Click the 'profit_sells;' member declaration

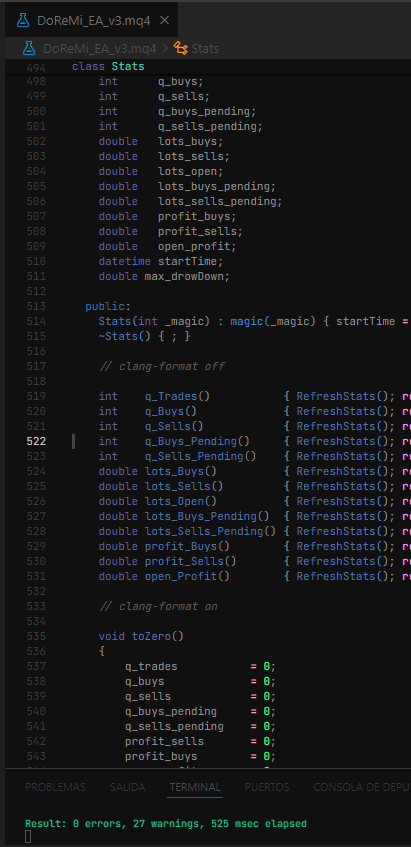[200, 231]
